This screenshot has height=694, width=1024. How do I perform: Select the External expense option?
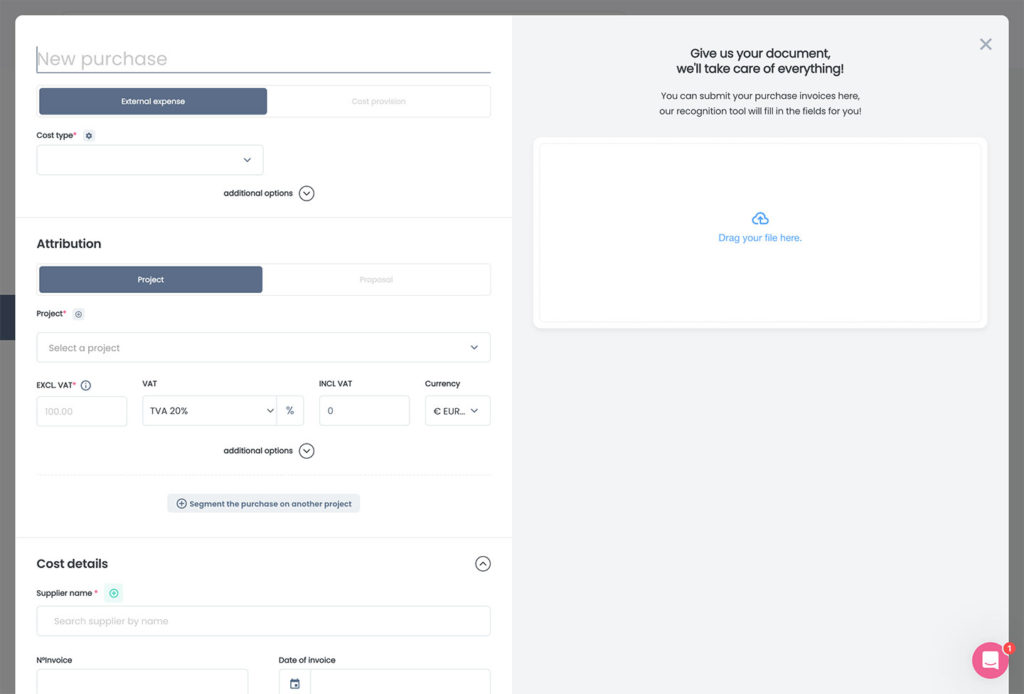pos(153,101)
